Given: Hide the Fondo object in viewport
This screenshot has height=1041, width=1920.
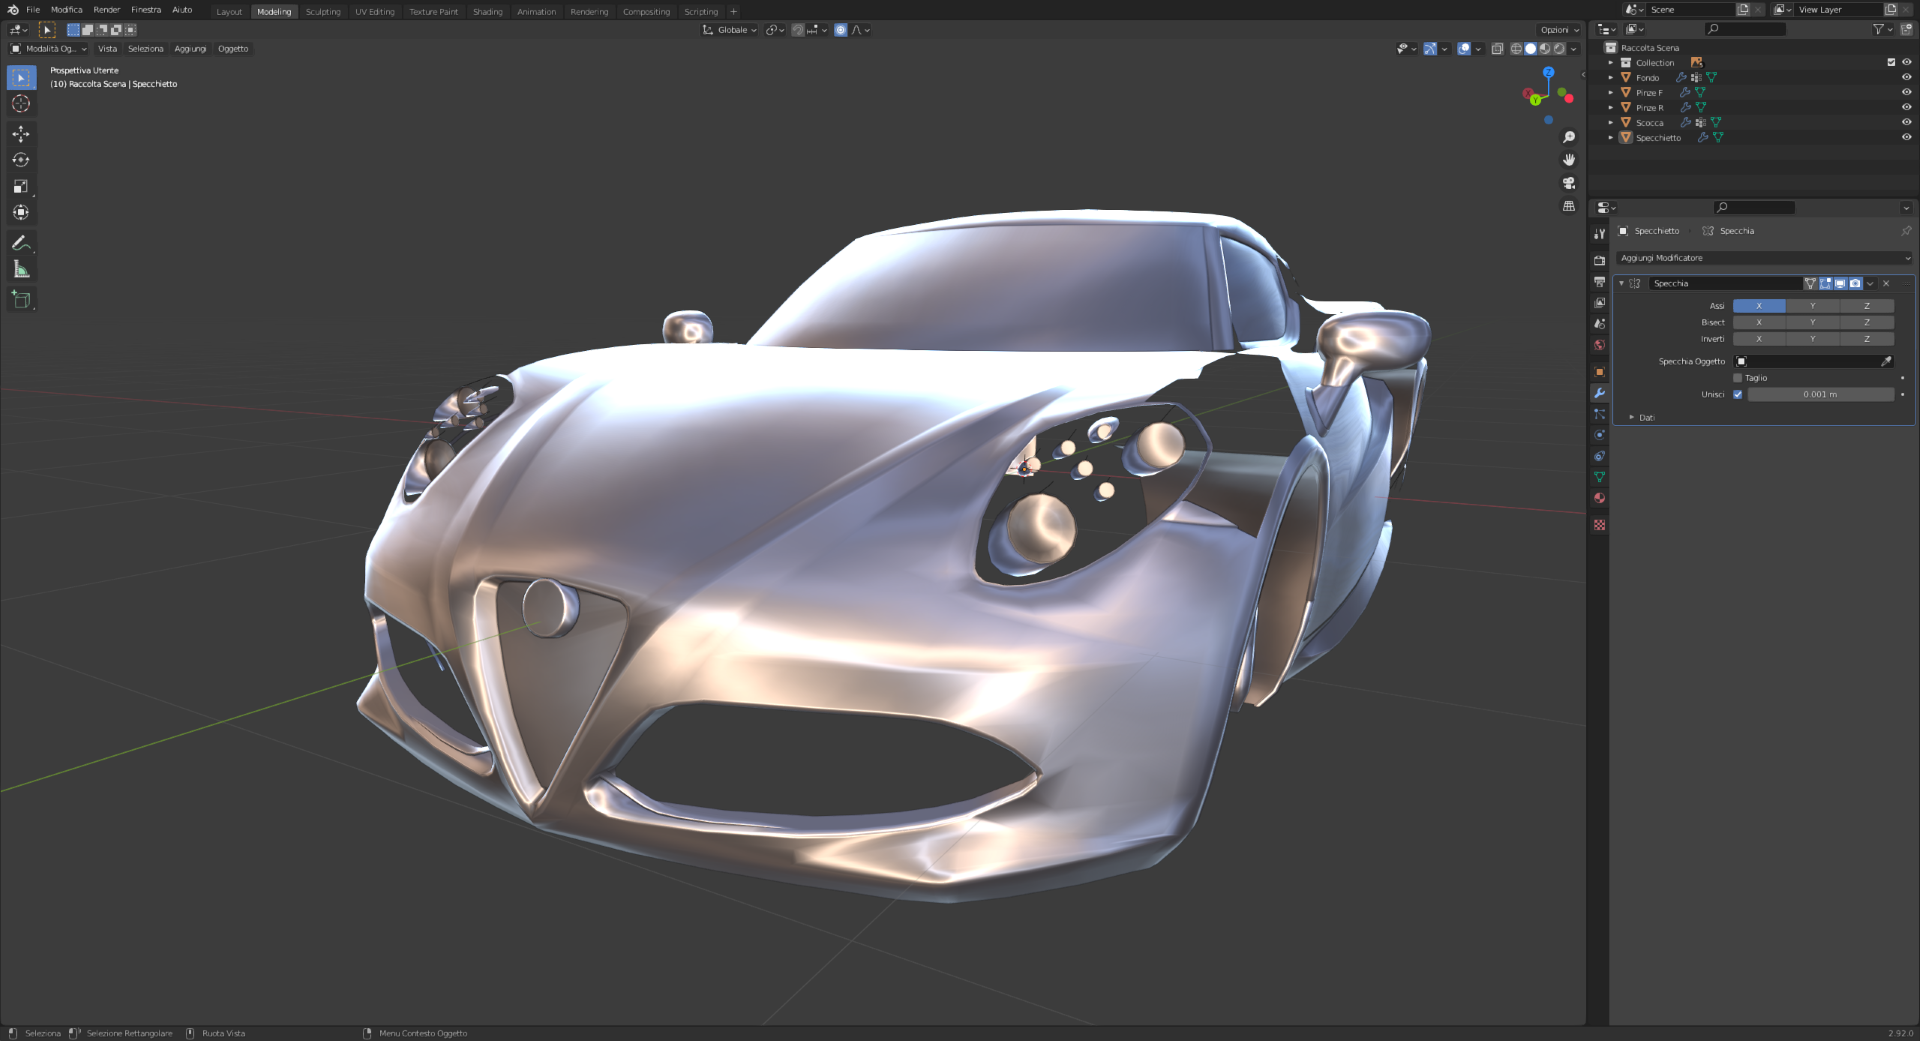Looking at the screenshot, I should (x=1906, y=77).
